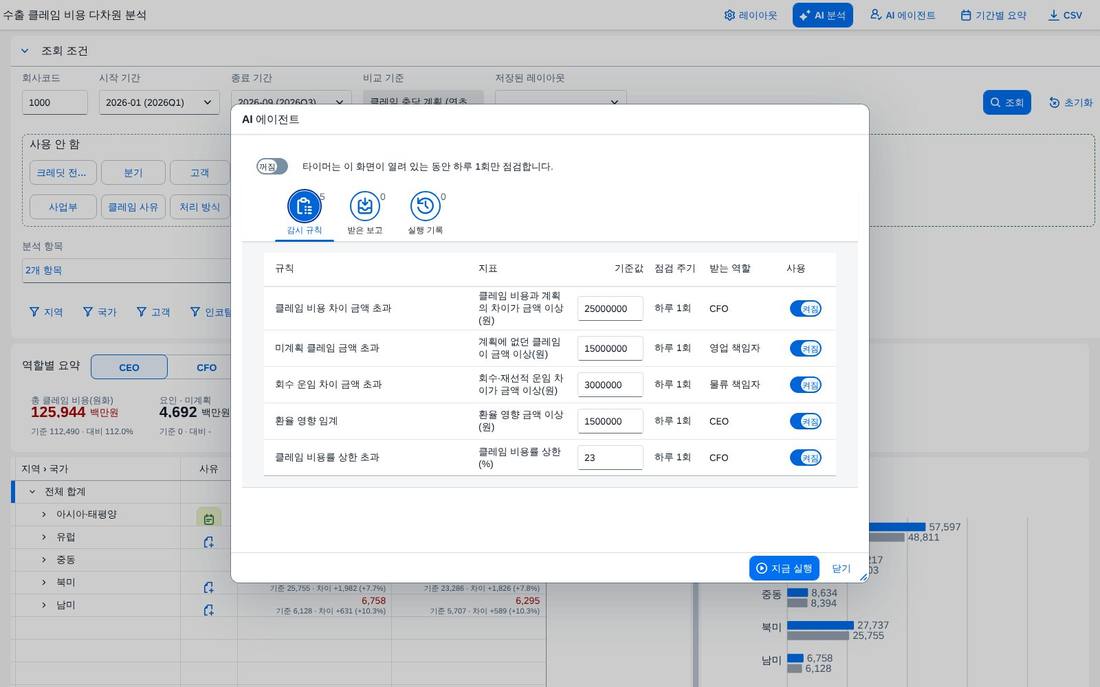Collapse the 조회 조건 section

point(25,51)
